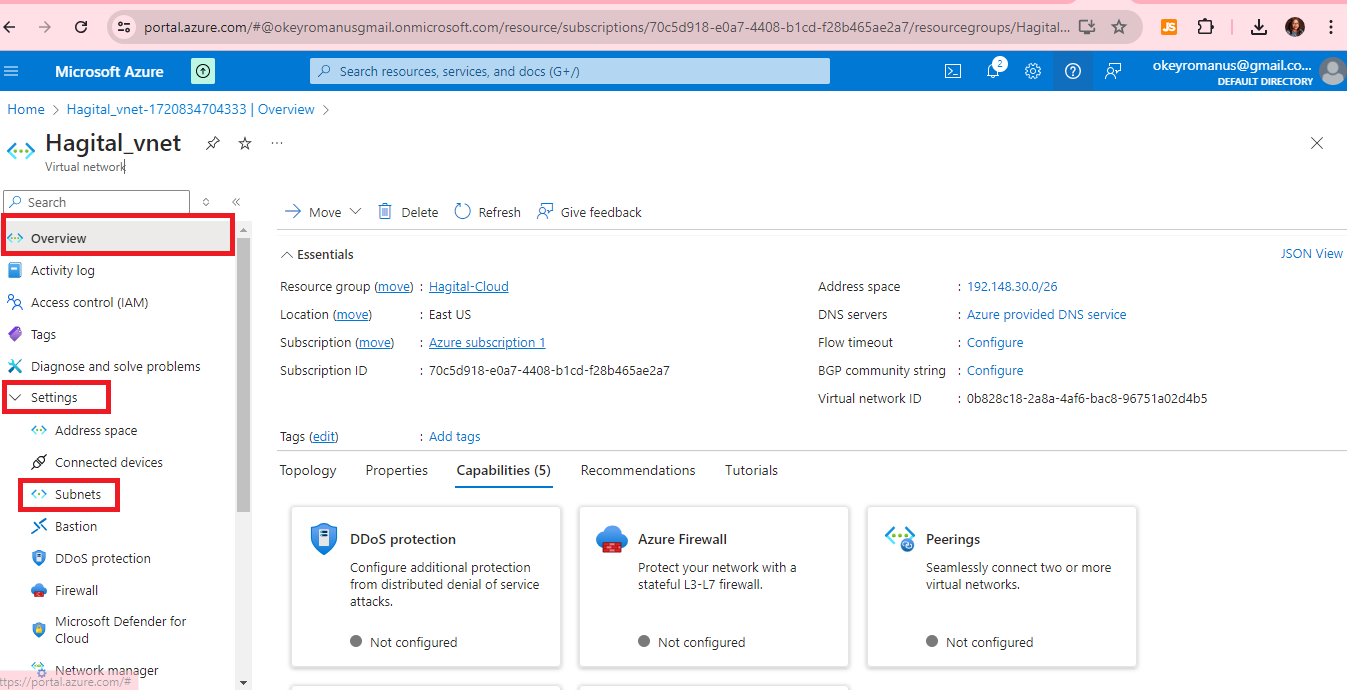Add Hagital_vnet to favorites star
Image resolution: width=1347 pixels, height=690 pixels.
[245, 143]
